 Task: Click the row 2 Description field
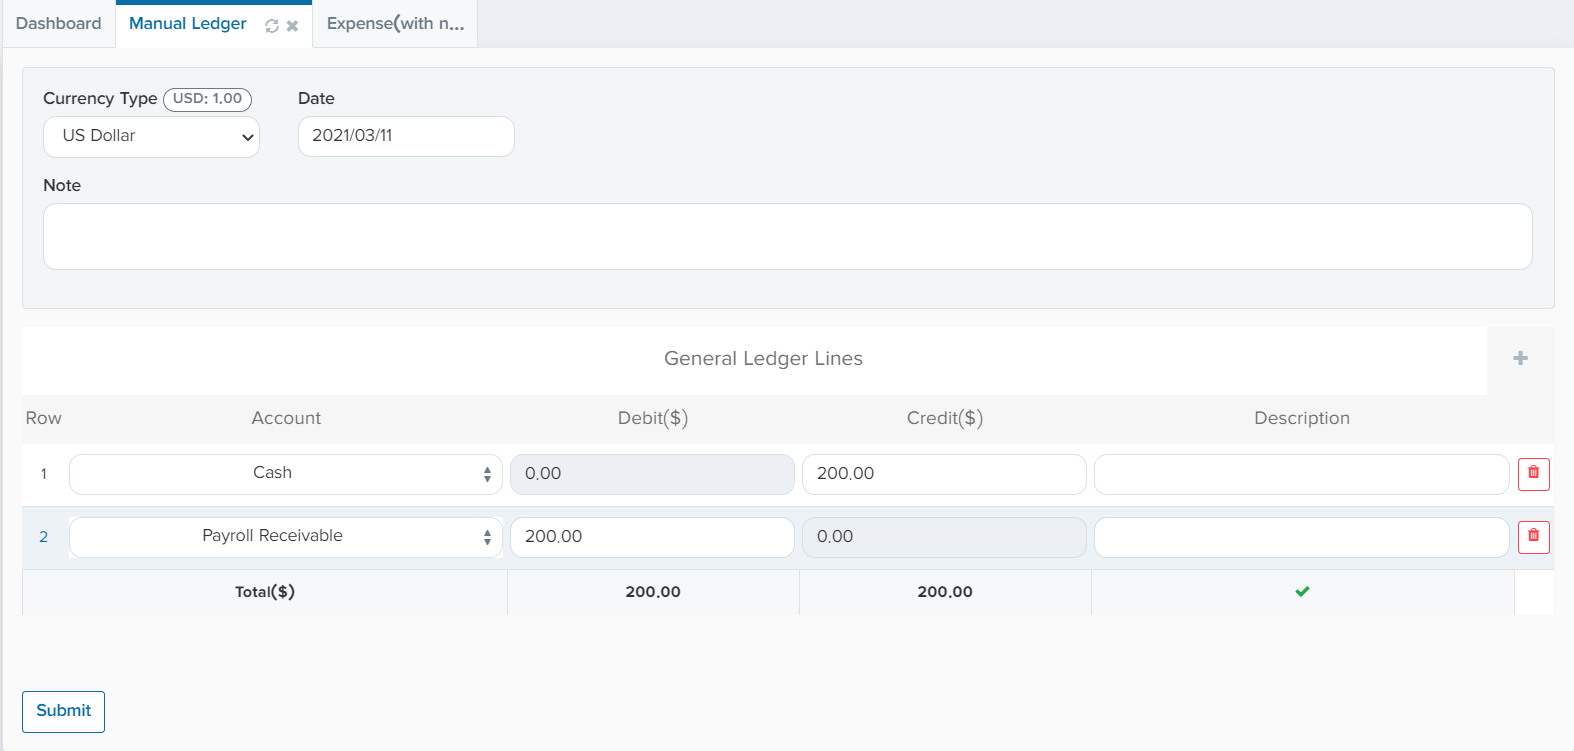1301,537
